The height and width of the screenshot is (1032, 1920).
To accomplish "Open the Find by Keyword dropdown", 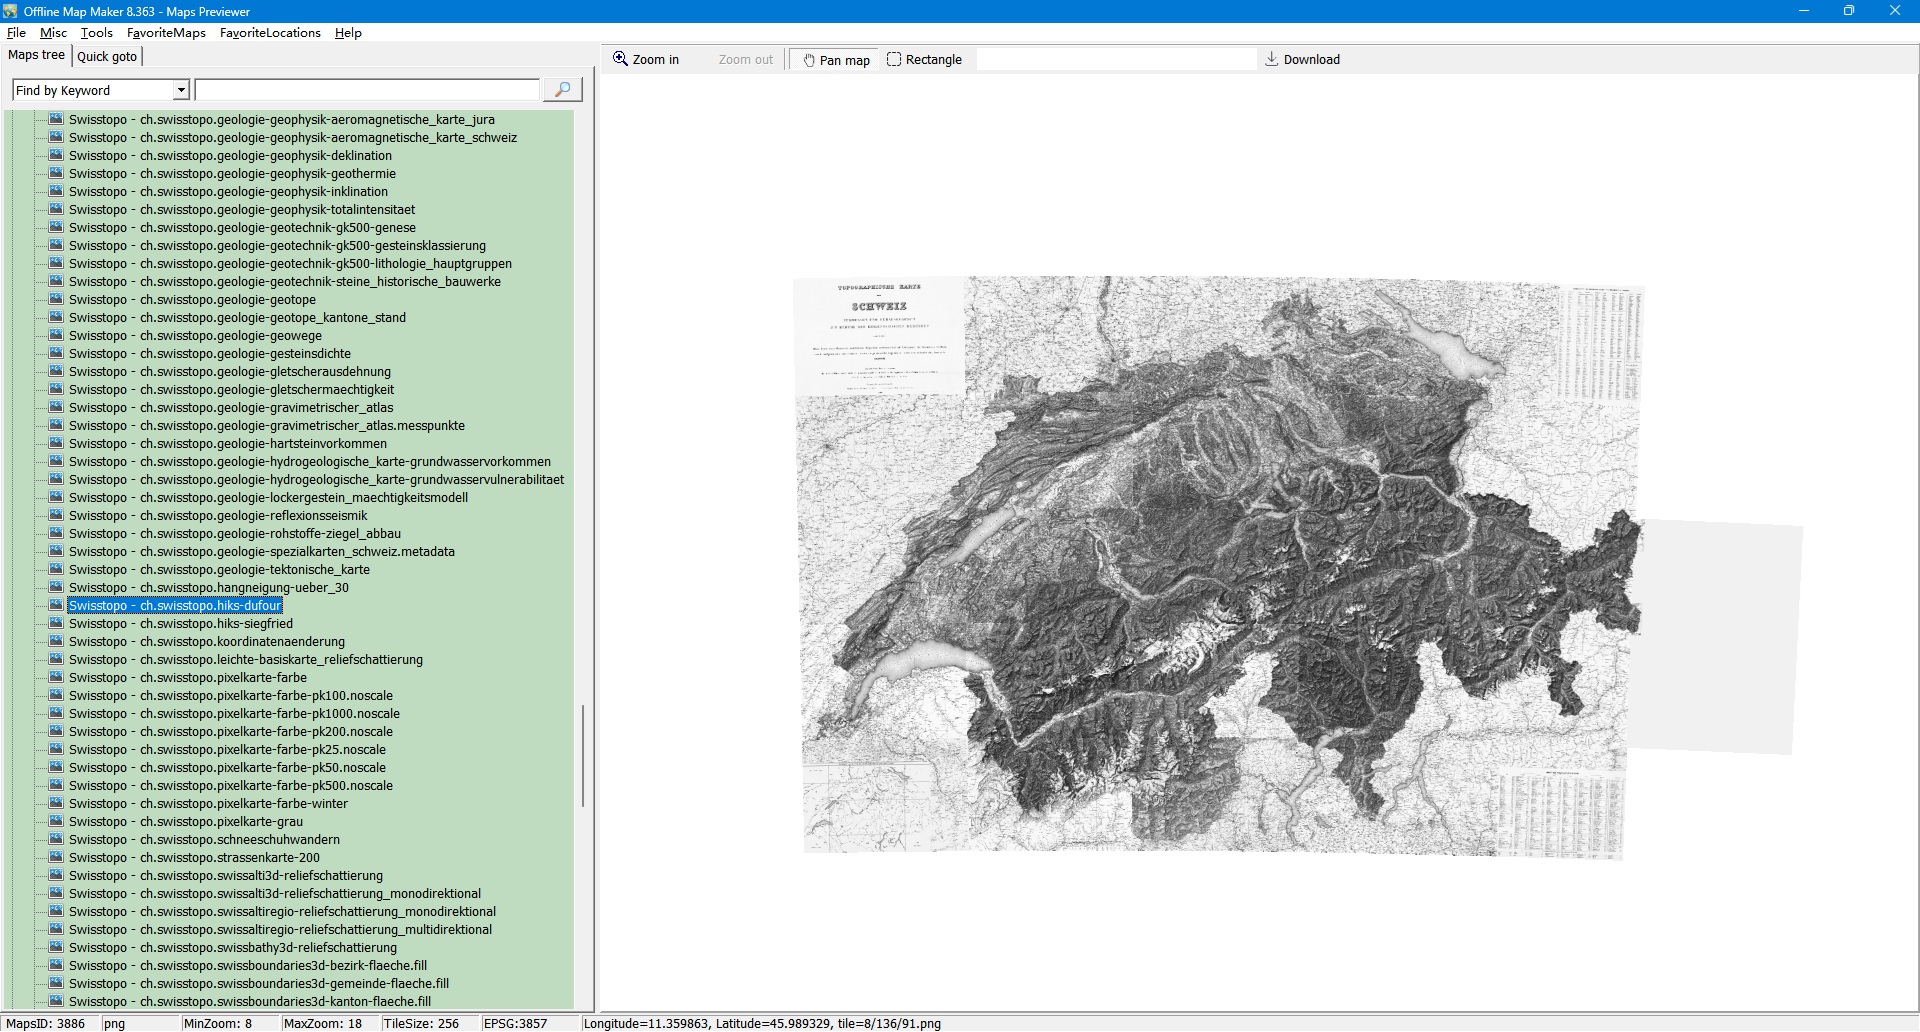I will click(x=181, y=91).
